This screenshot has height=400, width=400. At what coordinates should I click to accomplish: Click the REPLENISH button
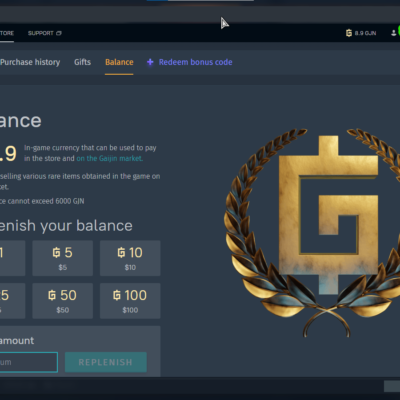tap(106, 362)
